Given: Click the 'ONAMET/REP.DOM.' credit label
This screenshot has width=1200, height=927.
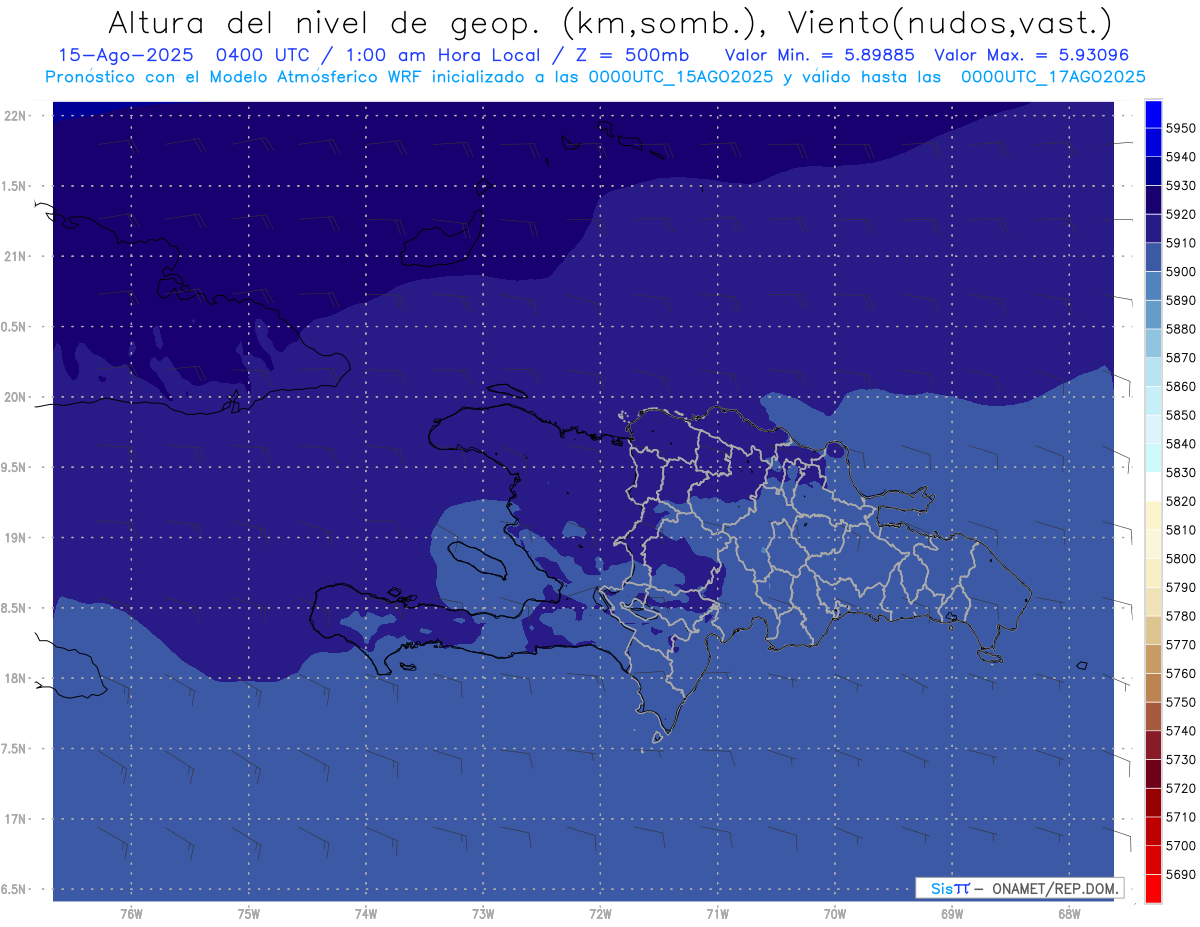Looking at the screenshot, I should click(x=1055, y=888).
